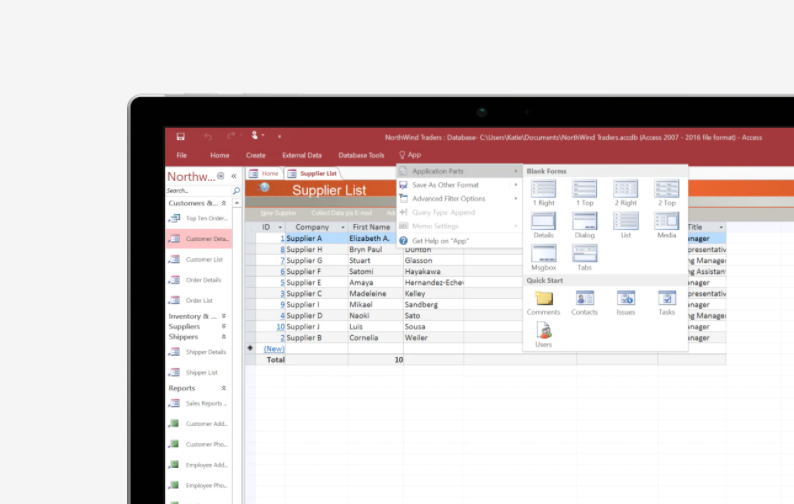This screenshot has height=504, width=794.
Task: Insert the Msgbox blank form
Action: (x=543, y=258)
